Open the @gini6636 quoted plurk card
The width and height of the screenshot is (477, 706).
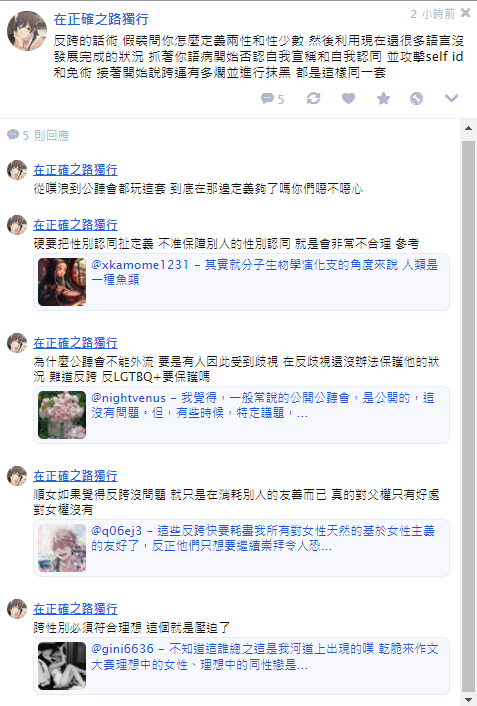[x=241, y=666]
